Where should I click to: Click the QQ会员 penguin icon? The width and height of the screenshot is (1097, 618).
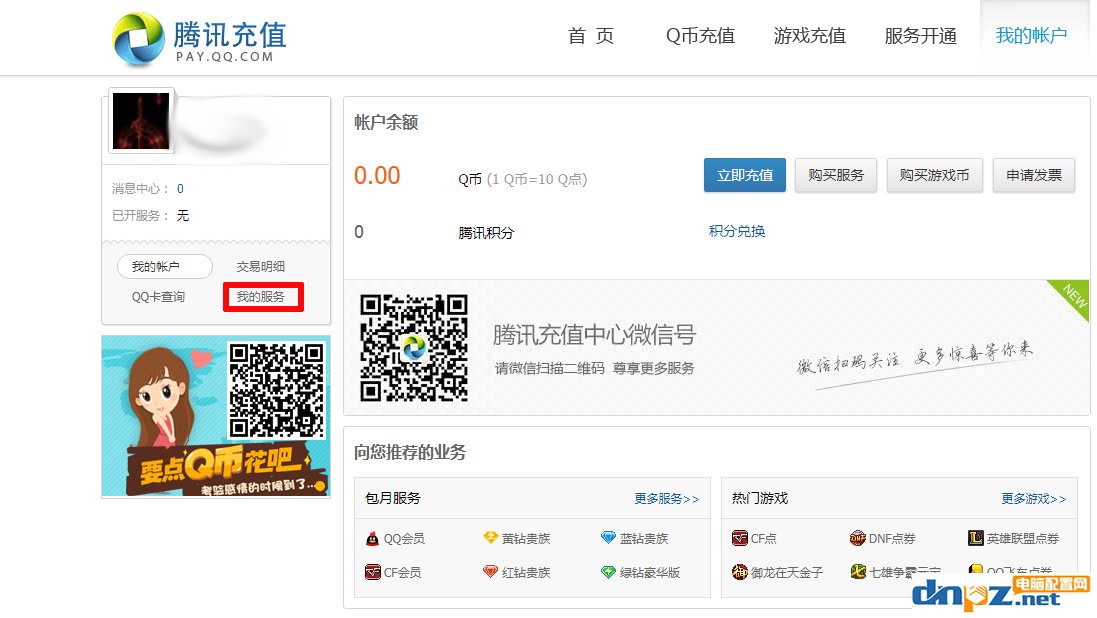tap(373, 539)
